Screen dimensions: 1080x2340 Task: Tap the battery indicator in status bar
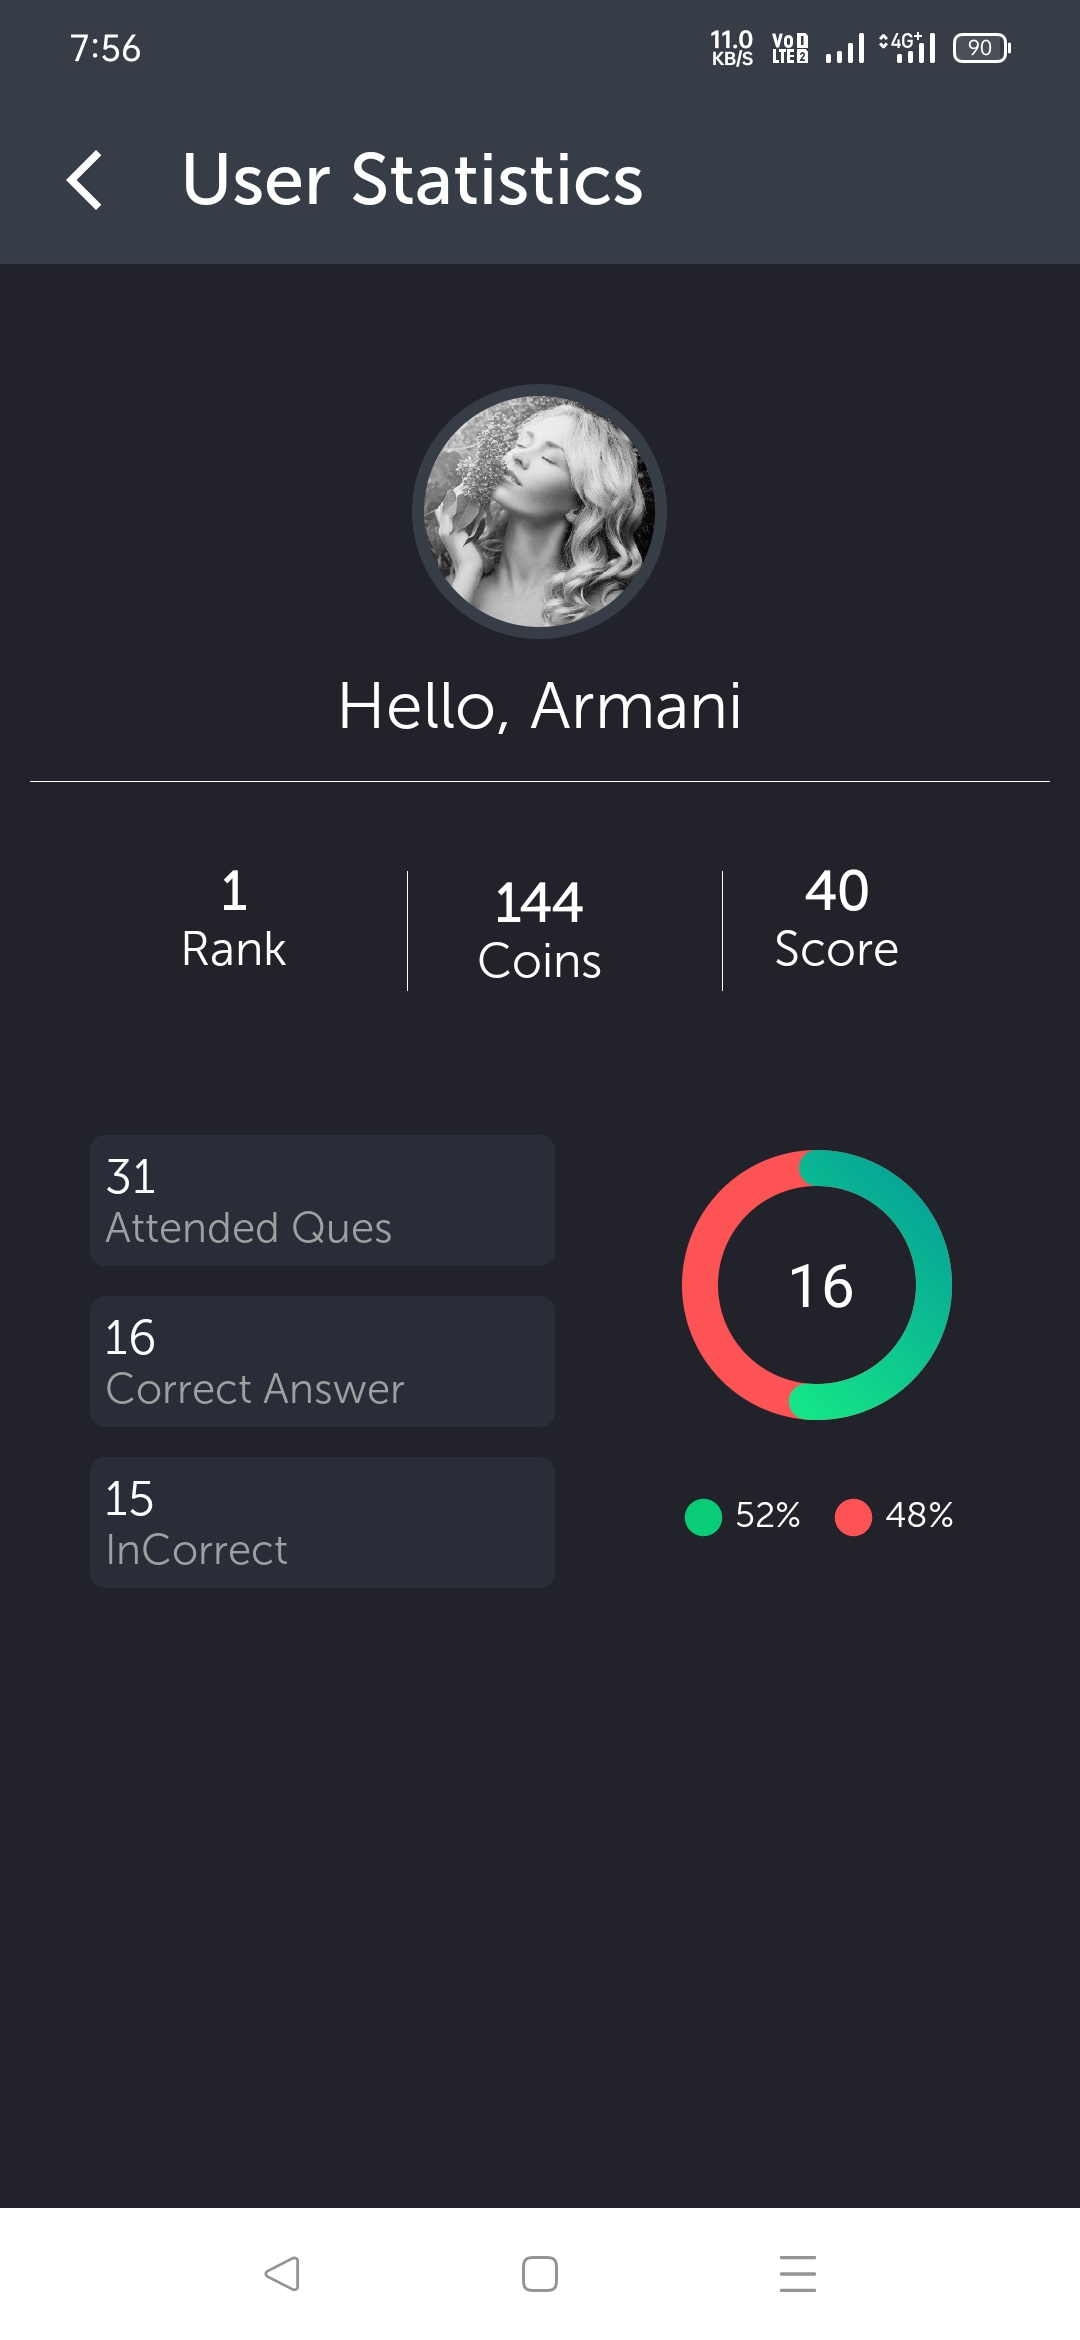[981, 48]
